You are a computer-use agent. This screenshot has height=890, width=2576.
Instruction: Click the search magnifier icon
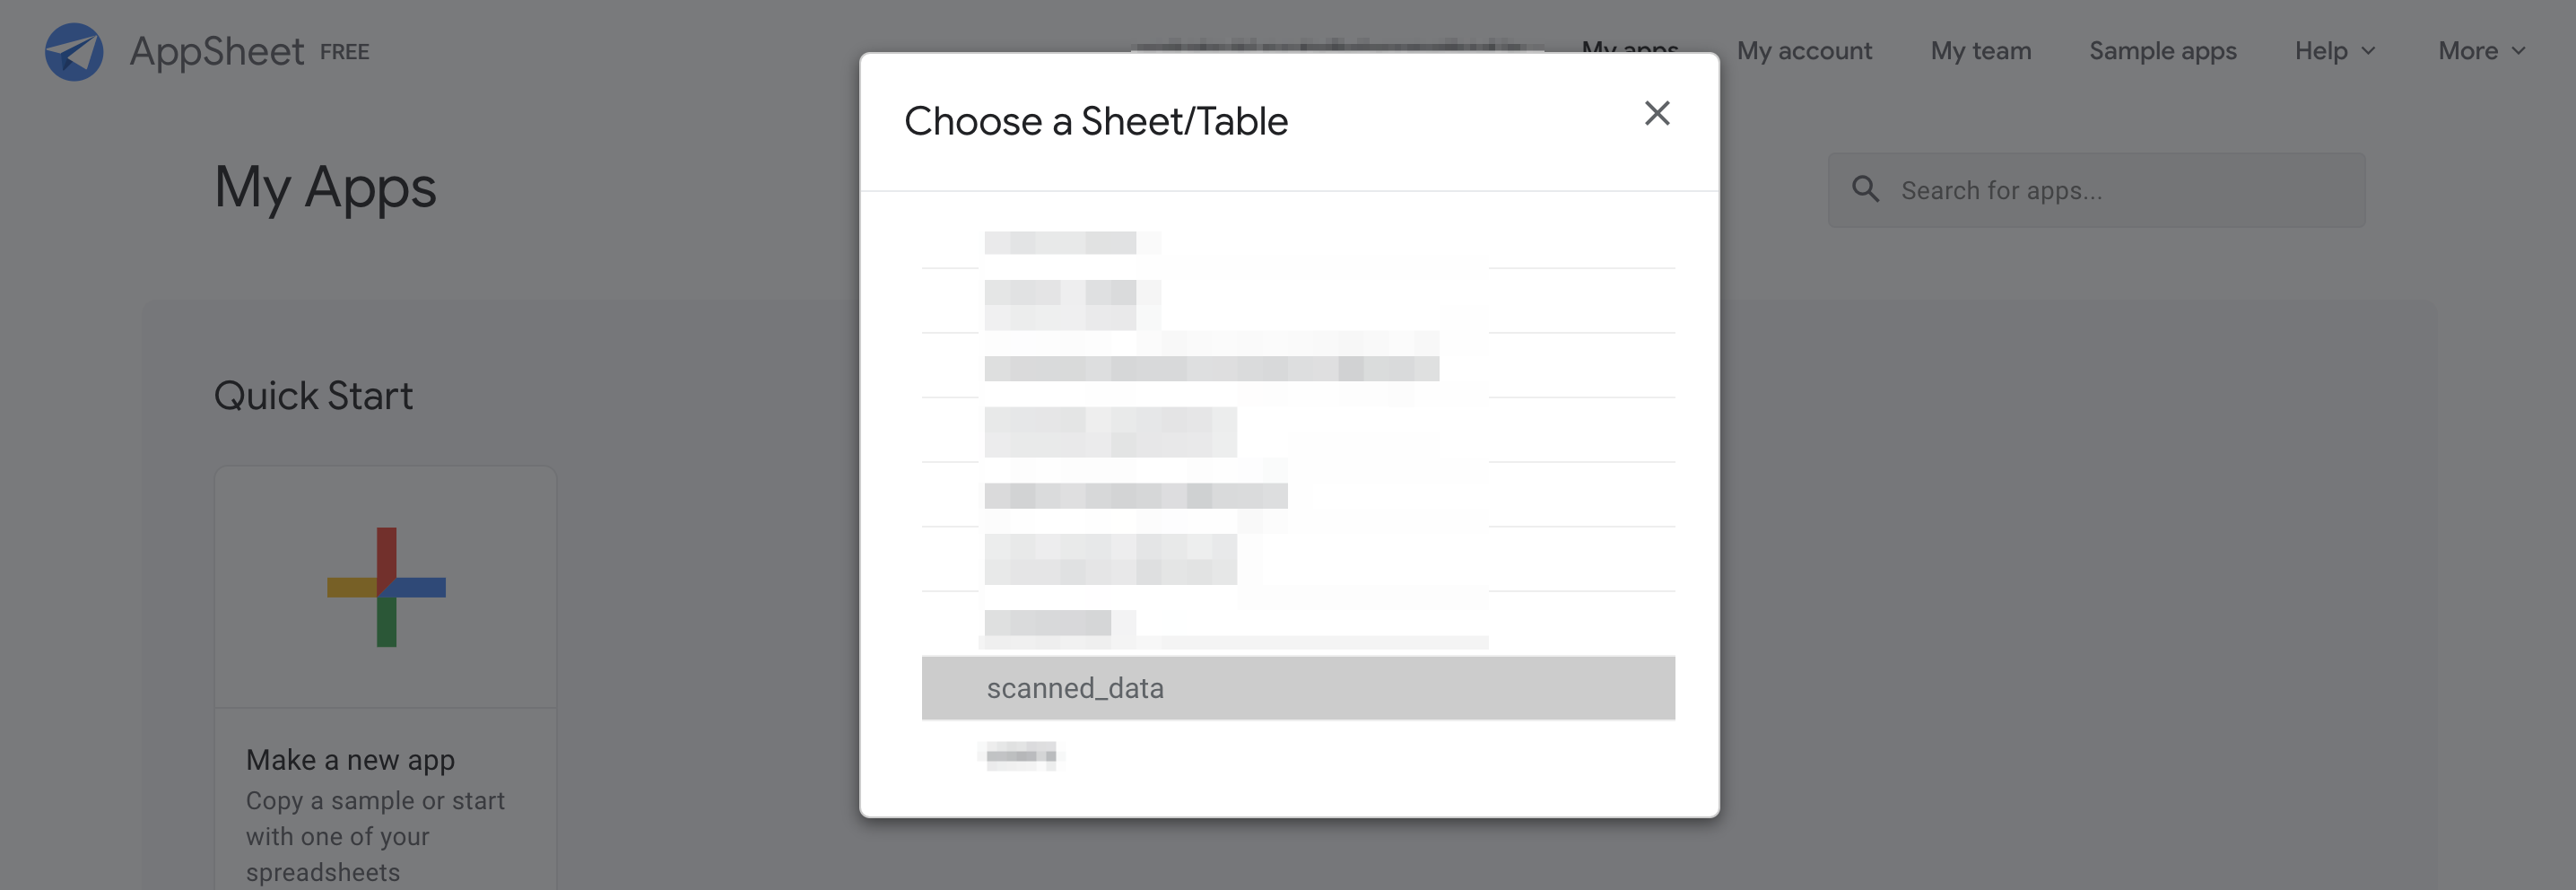click(1865, 189)
